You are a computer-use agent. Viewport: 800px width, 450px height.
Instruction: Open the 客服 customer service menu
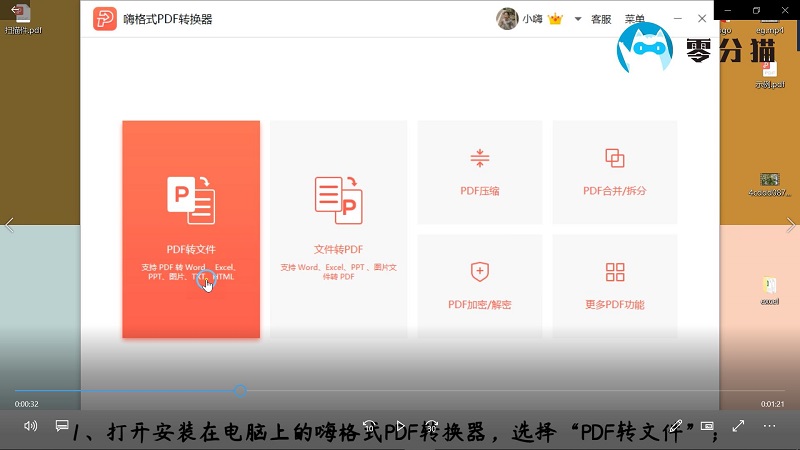pyautogui.click(x=601, y=19)
